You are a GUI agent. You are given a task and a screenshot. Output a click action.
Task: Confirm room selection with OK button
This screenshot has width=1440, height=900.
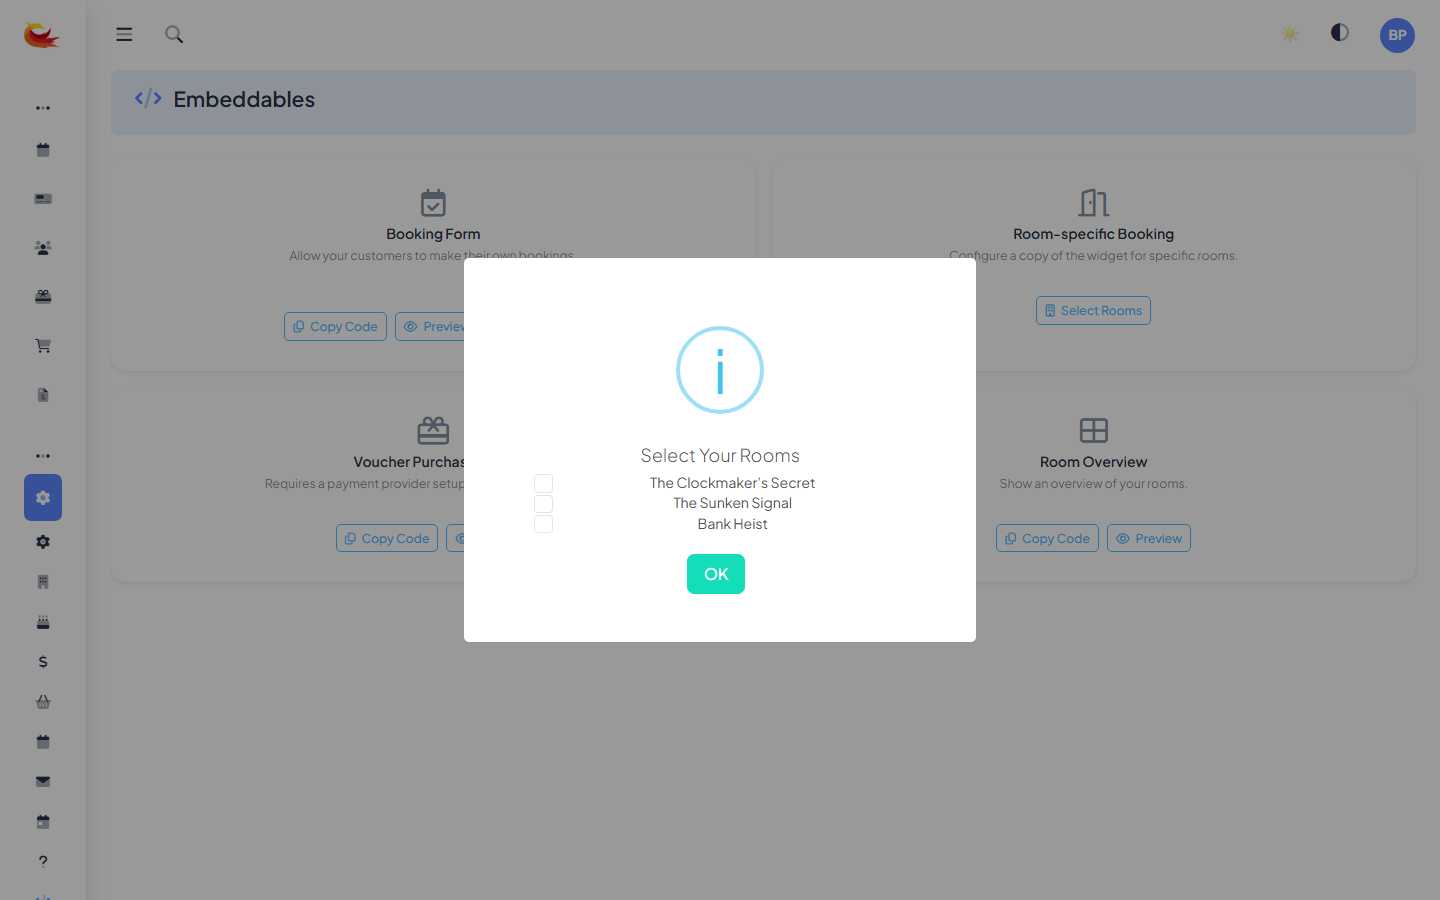(x=716, y=574)
